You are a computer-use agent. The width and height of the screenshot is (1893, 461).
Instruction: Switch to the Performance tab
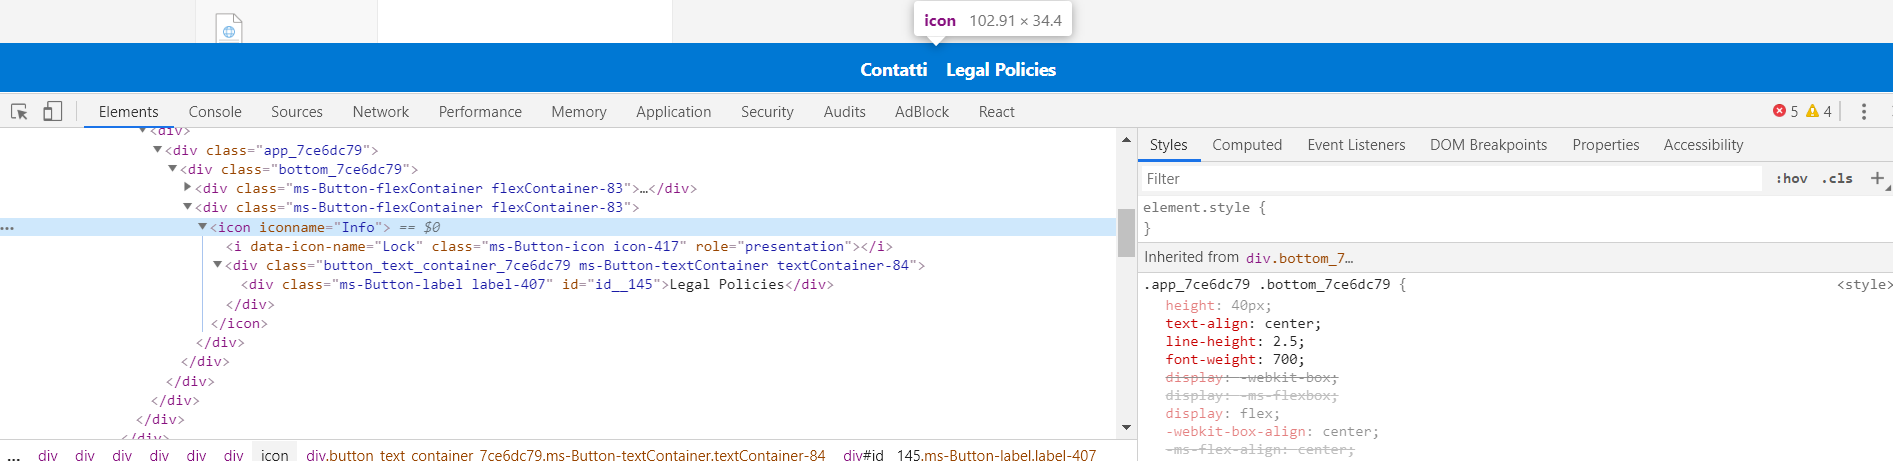coord(480,112)
